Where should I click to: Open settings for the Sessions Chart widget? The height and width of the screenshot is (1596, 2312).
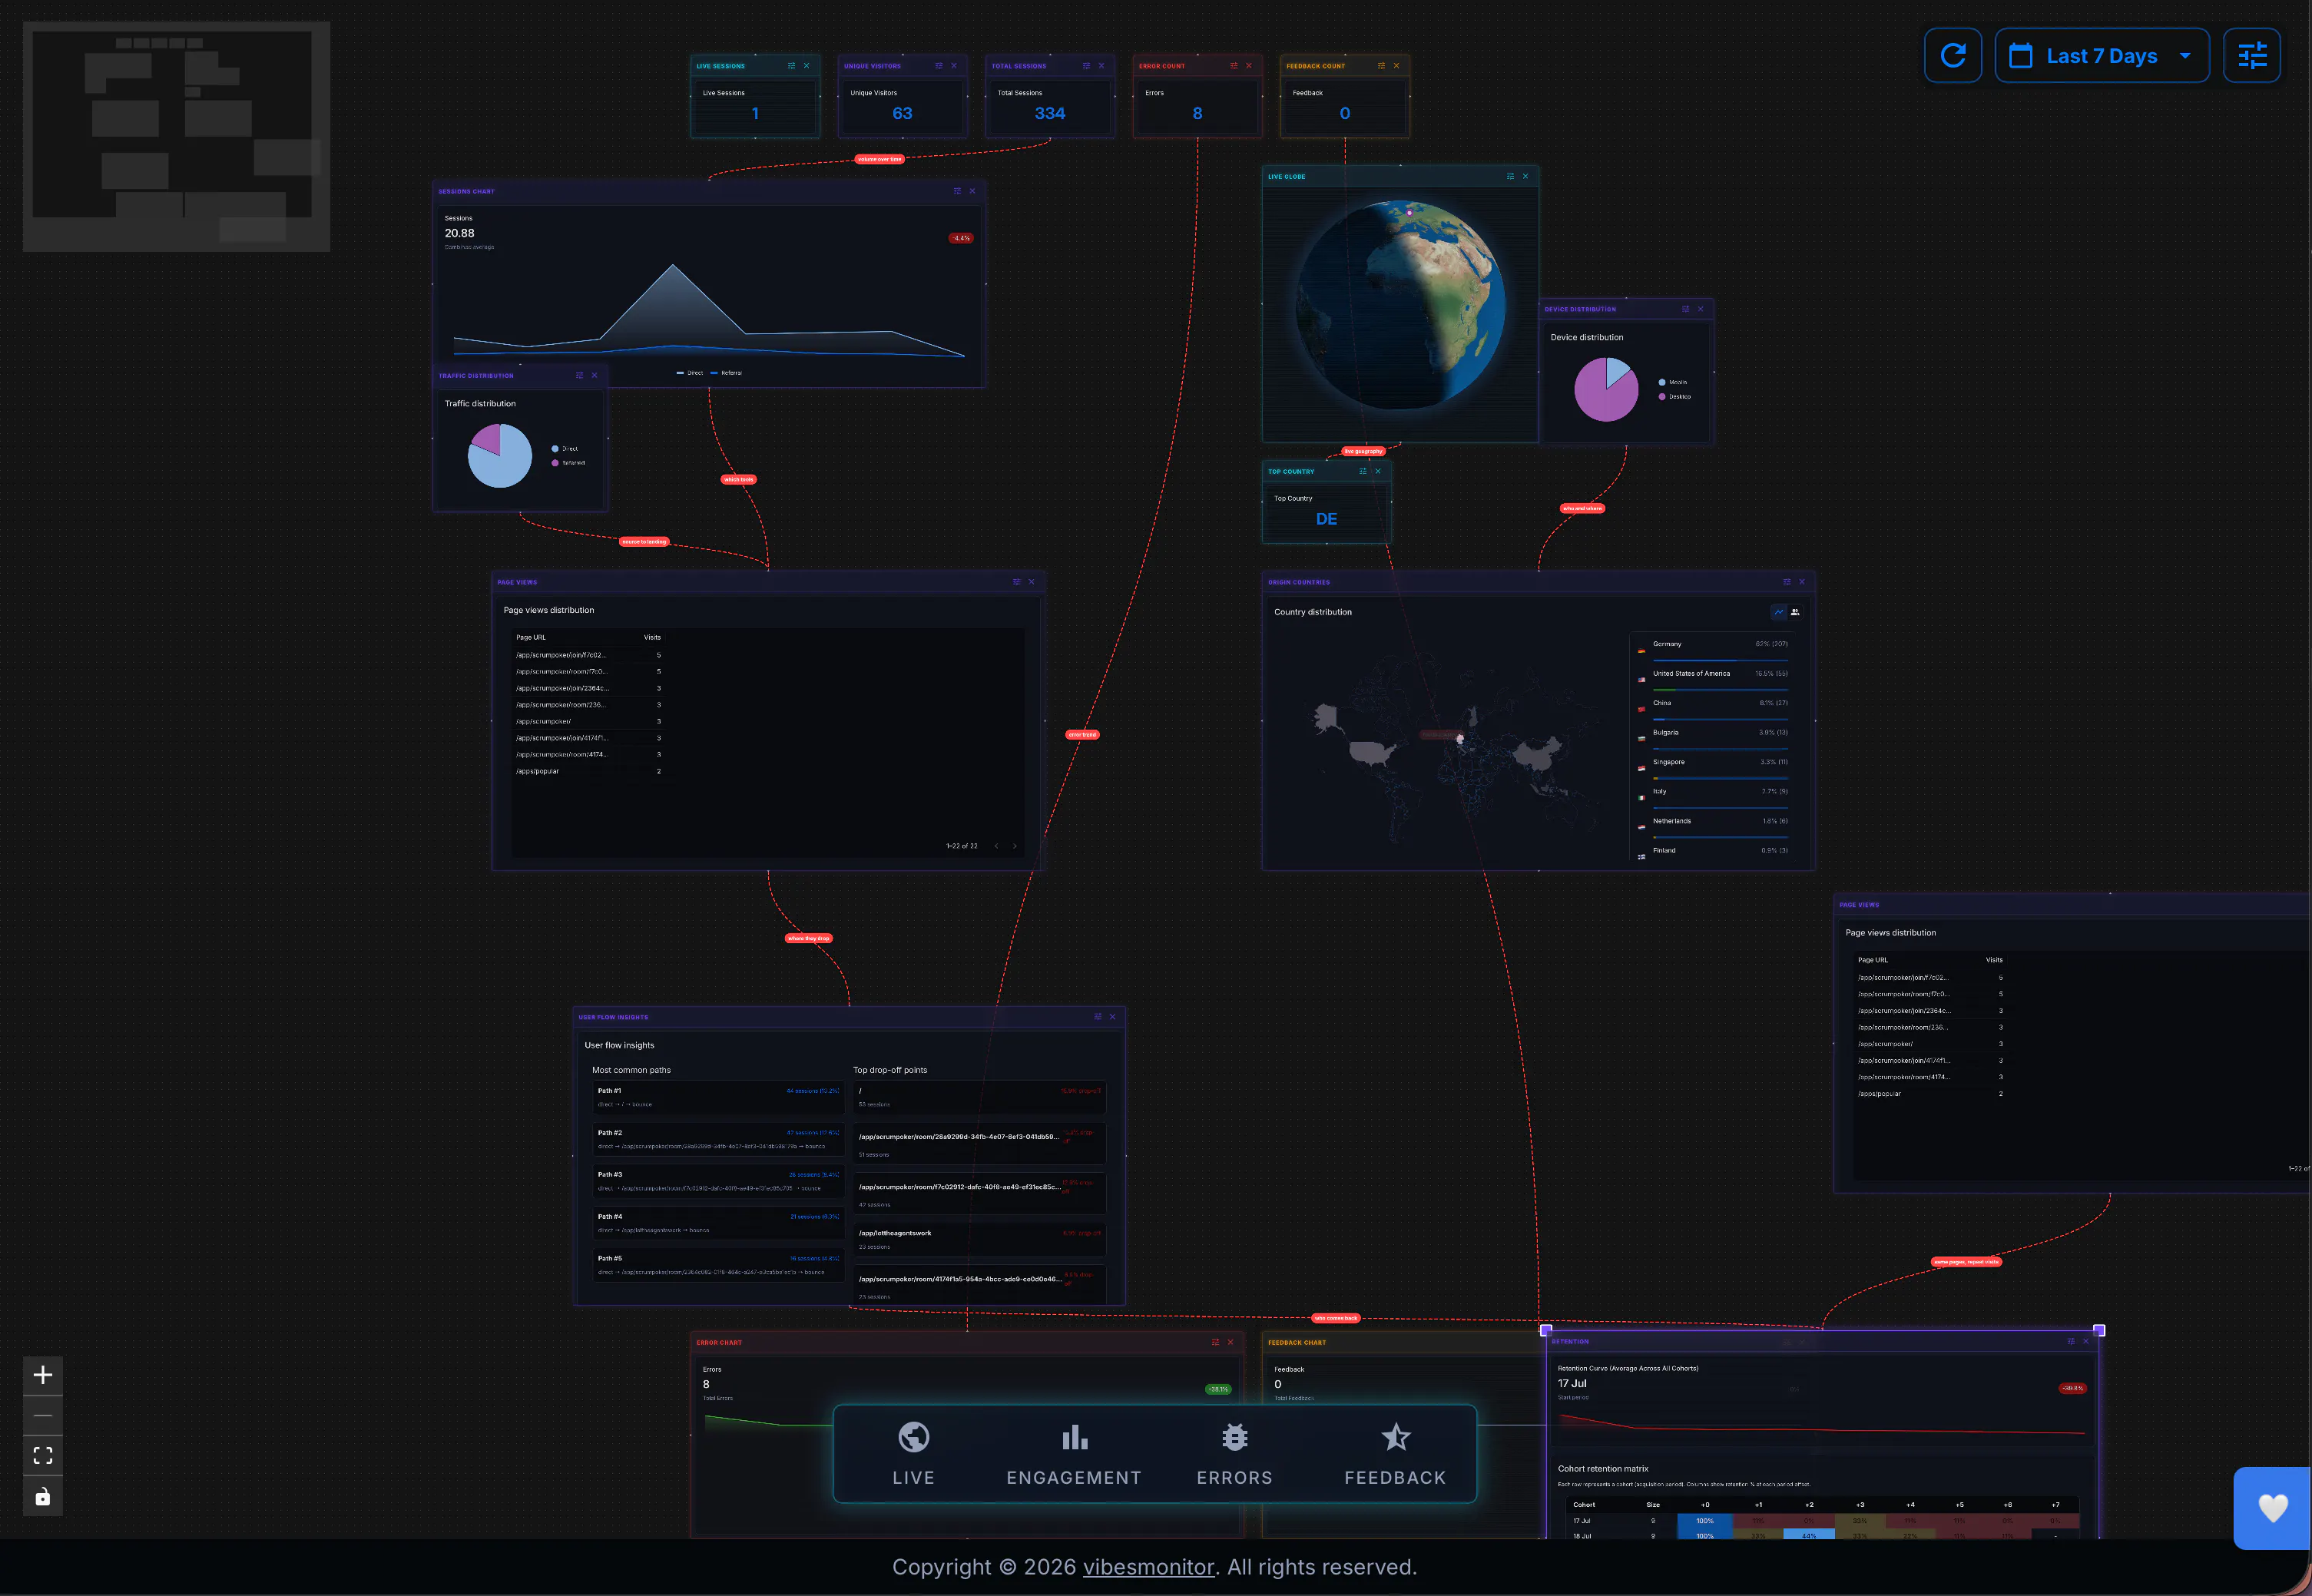coord(957,191)
